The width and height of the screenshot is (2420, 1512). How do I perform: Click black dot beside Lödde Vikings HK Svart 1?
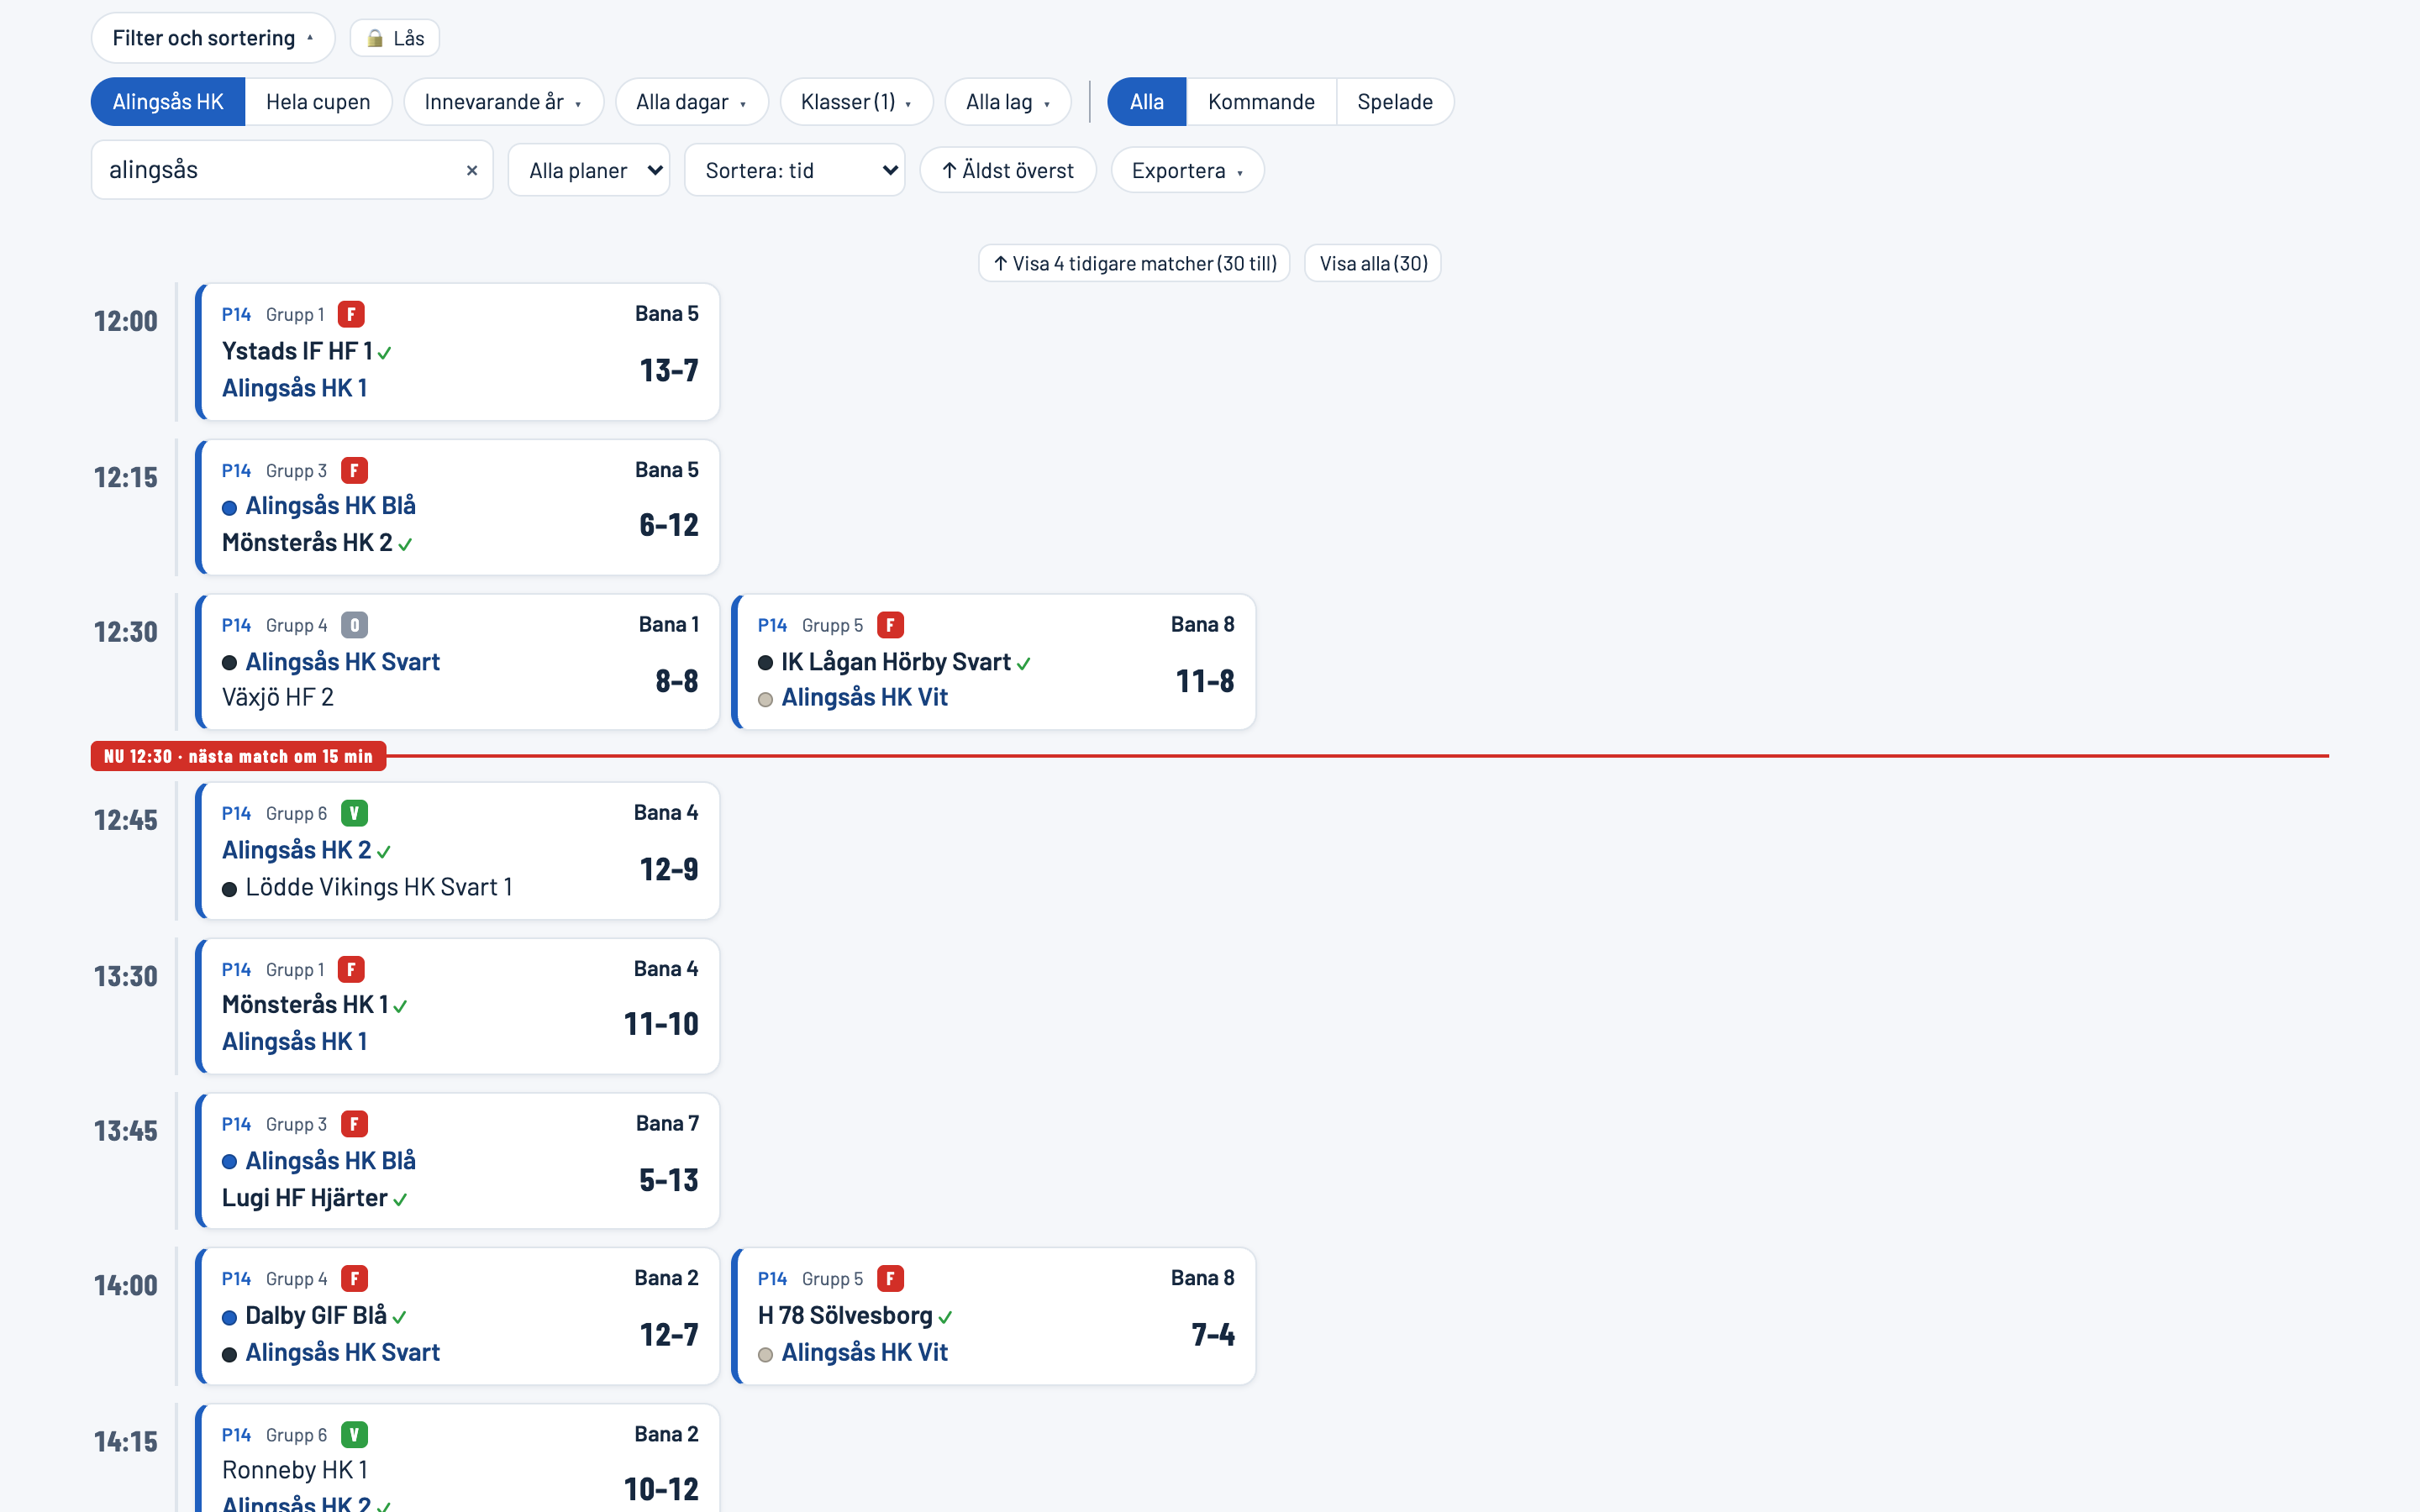coord(229,889)
